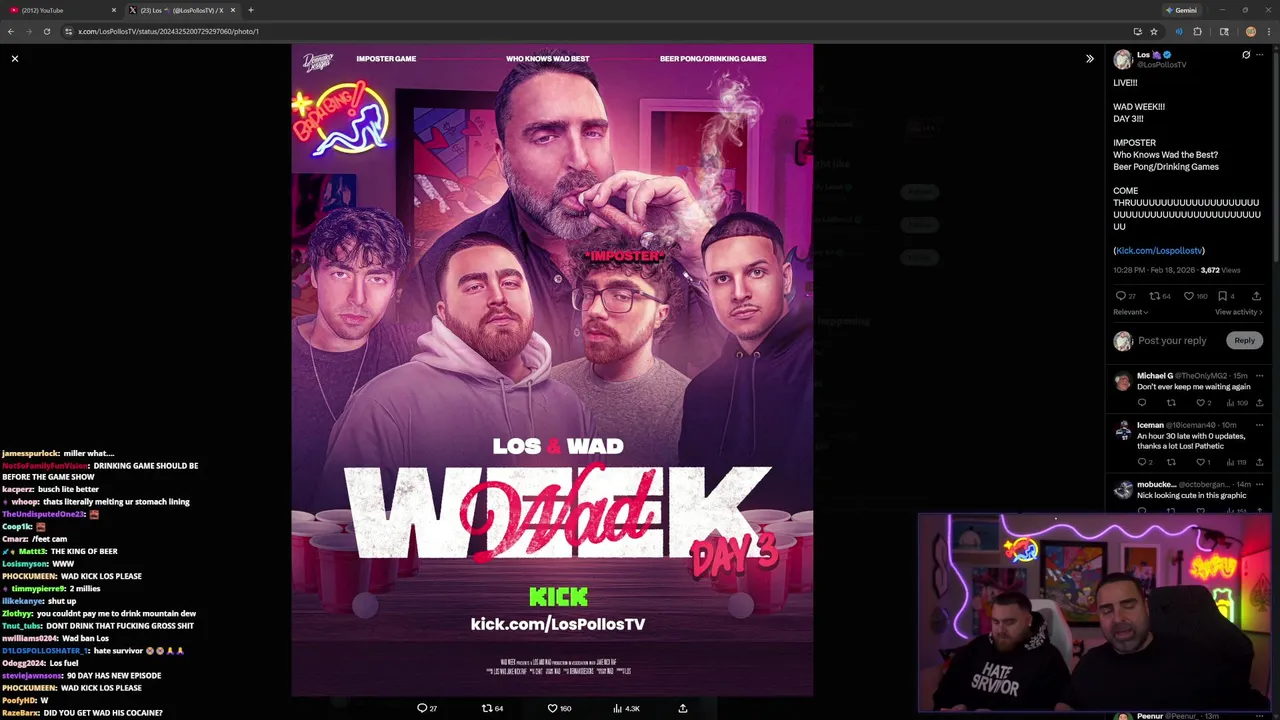Open site information icon in address bar
The height and width of the screenshot is (720, 1280).
point(68,31)
